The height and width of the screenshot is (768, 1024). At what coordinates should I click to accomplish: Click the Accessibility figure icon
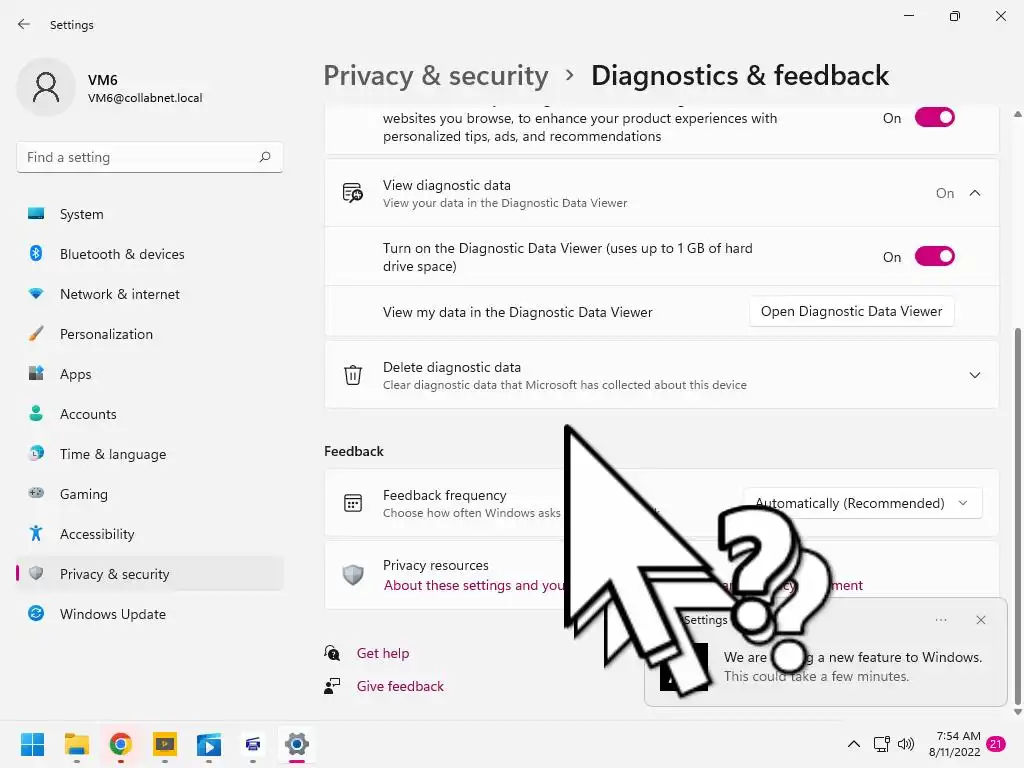coord(36,534)
